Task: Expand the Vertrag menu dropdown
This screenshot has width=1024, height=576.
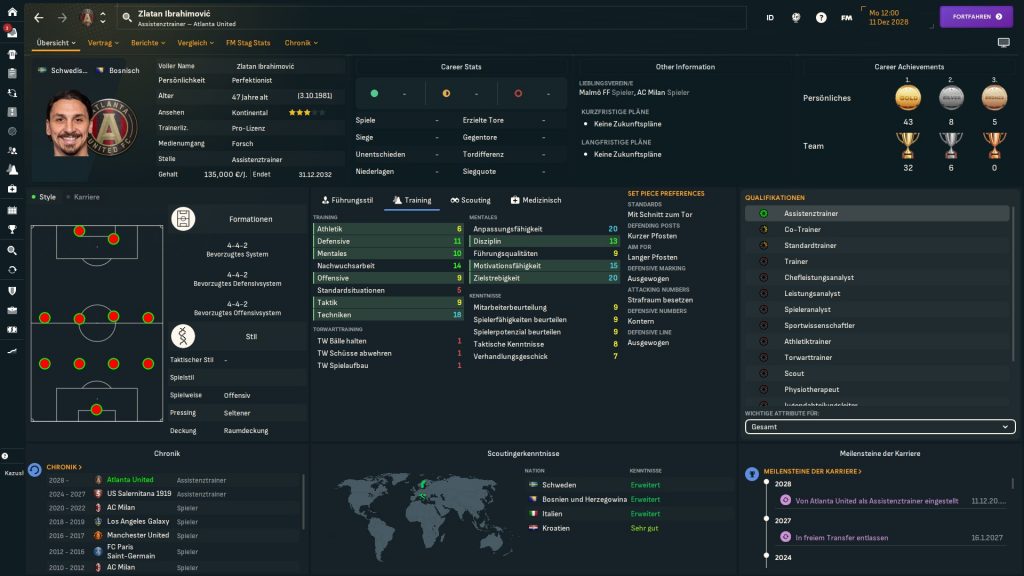Action: pos(102,43)
